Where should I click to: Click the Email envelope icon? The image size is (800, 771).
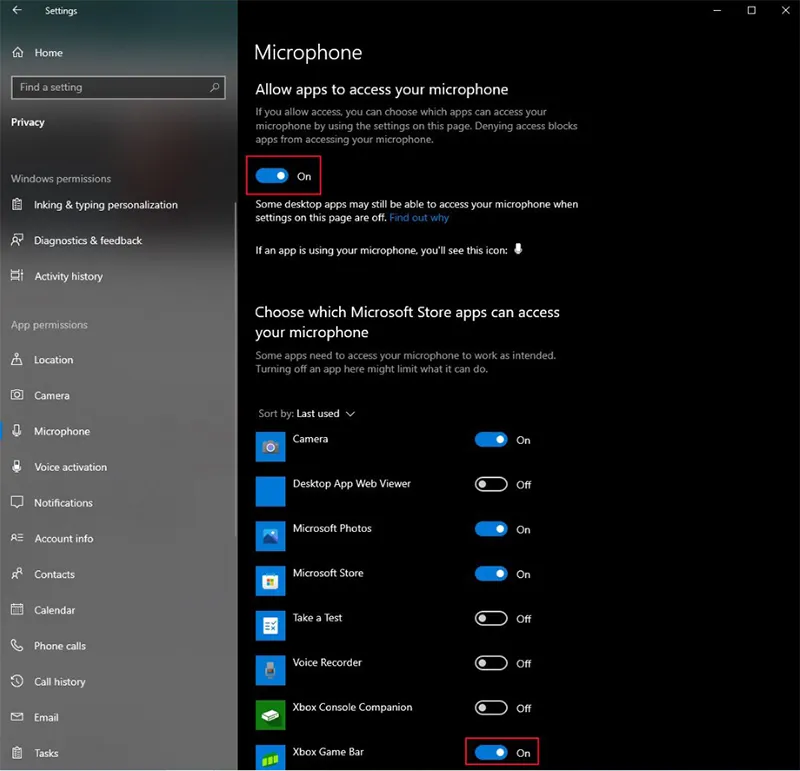tap(17, 716)
